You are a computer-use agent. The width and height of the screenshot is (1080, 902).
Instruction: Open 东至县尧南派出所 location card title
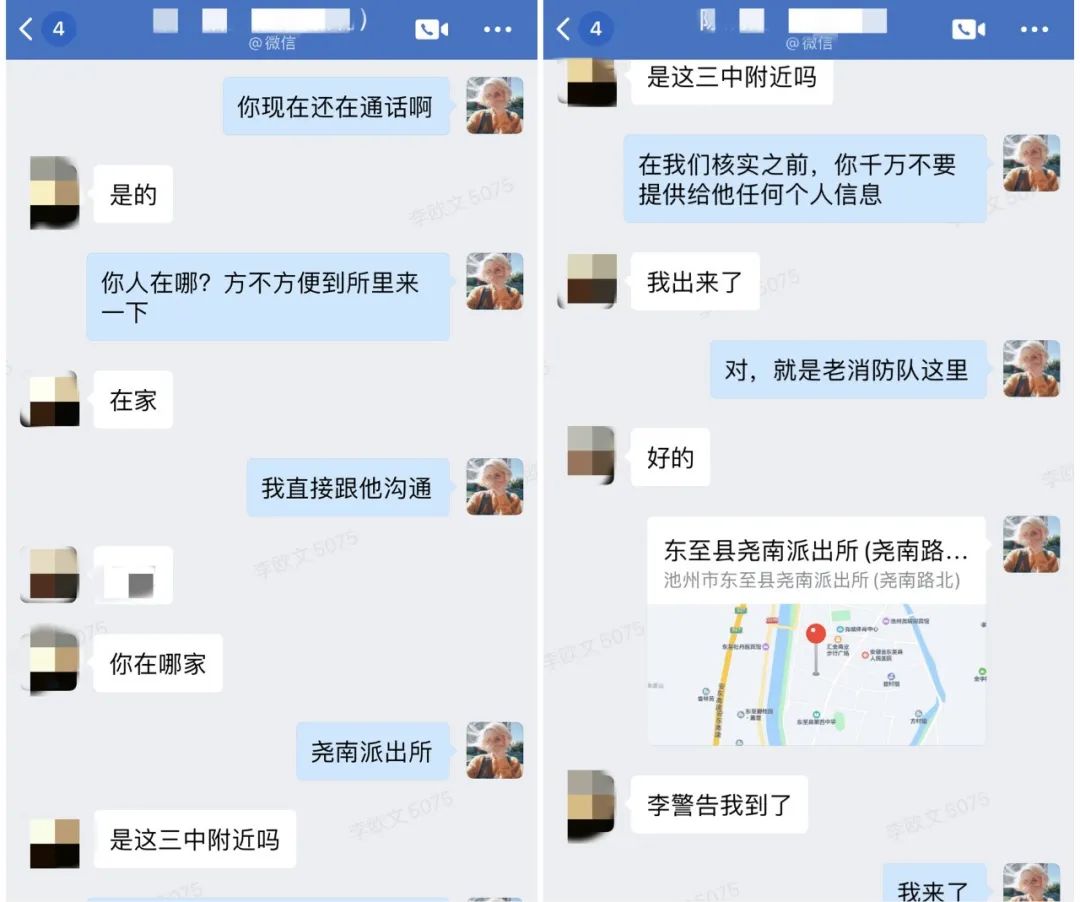[x=816, y=550]
